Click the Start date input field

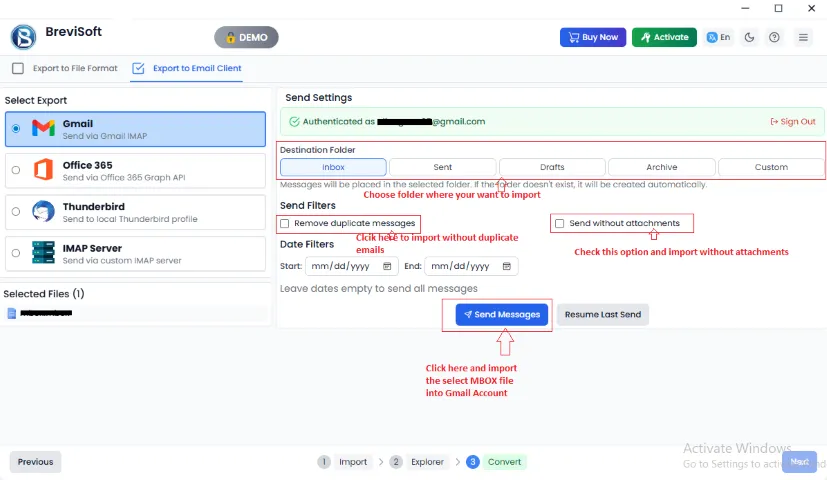351,266
